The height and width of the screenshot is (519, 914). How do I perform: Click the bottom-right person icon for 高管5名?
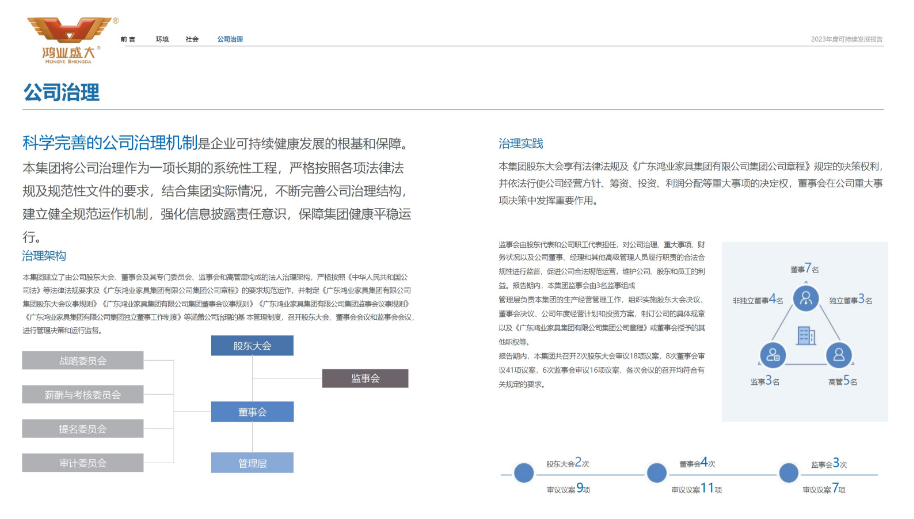coord(838,354)
